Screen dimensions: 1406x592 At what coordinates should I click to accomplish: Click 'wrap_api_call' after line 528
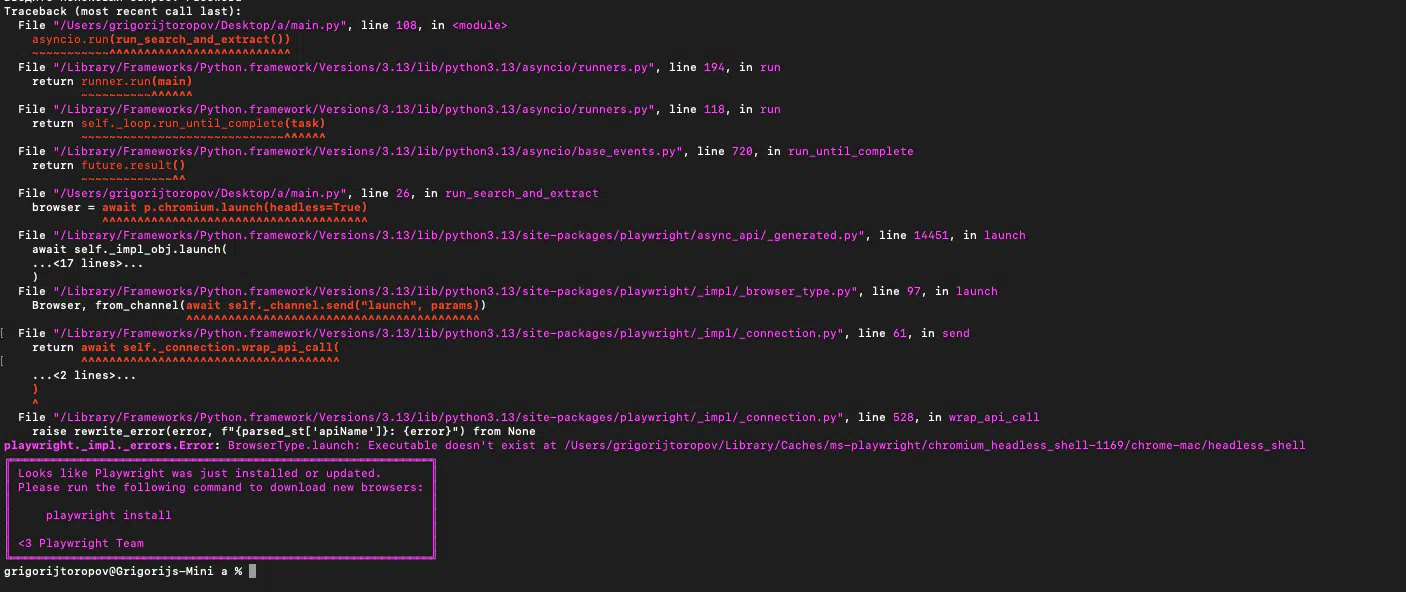(x=994, y=417)
